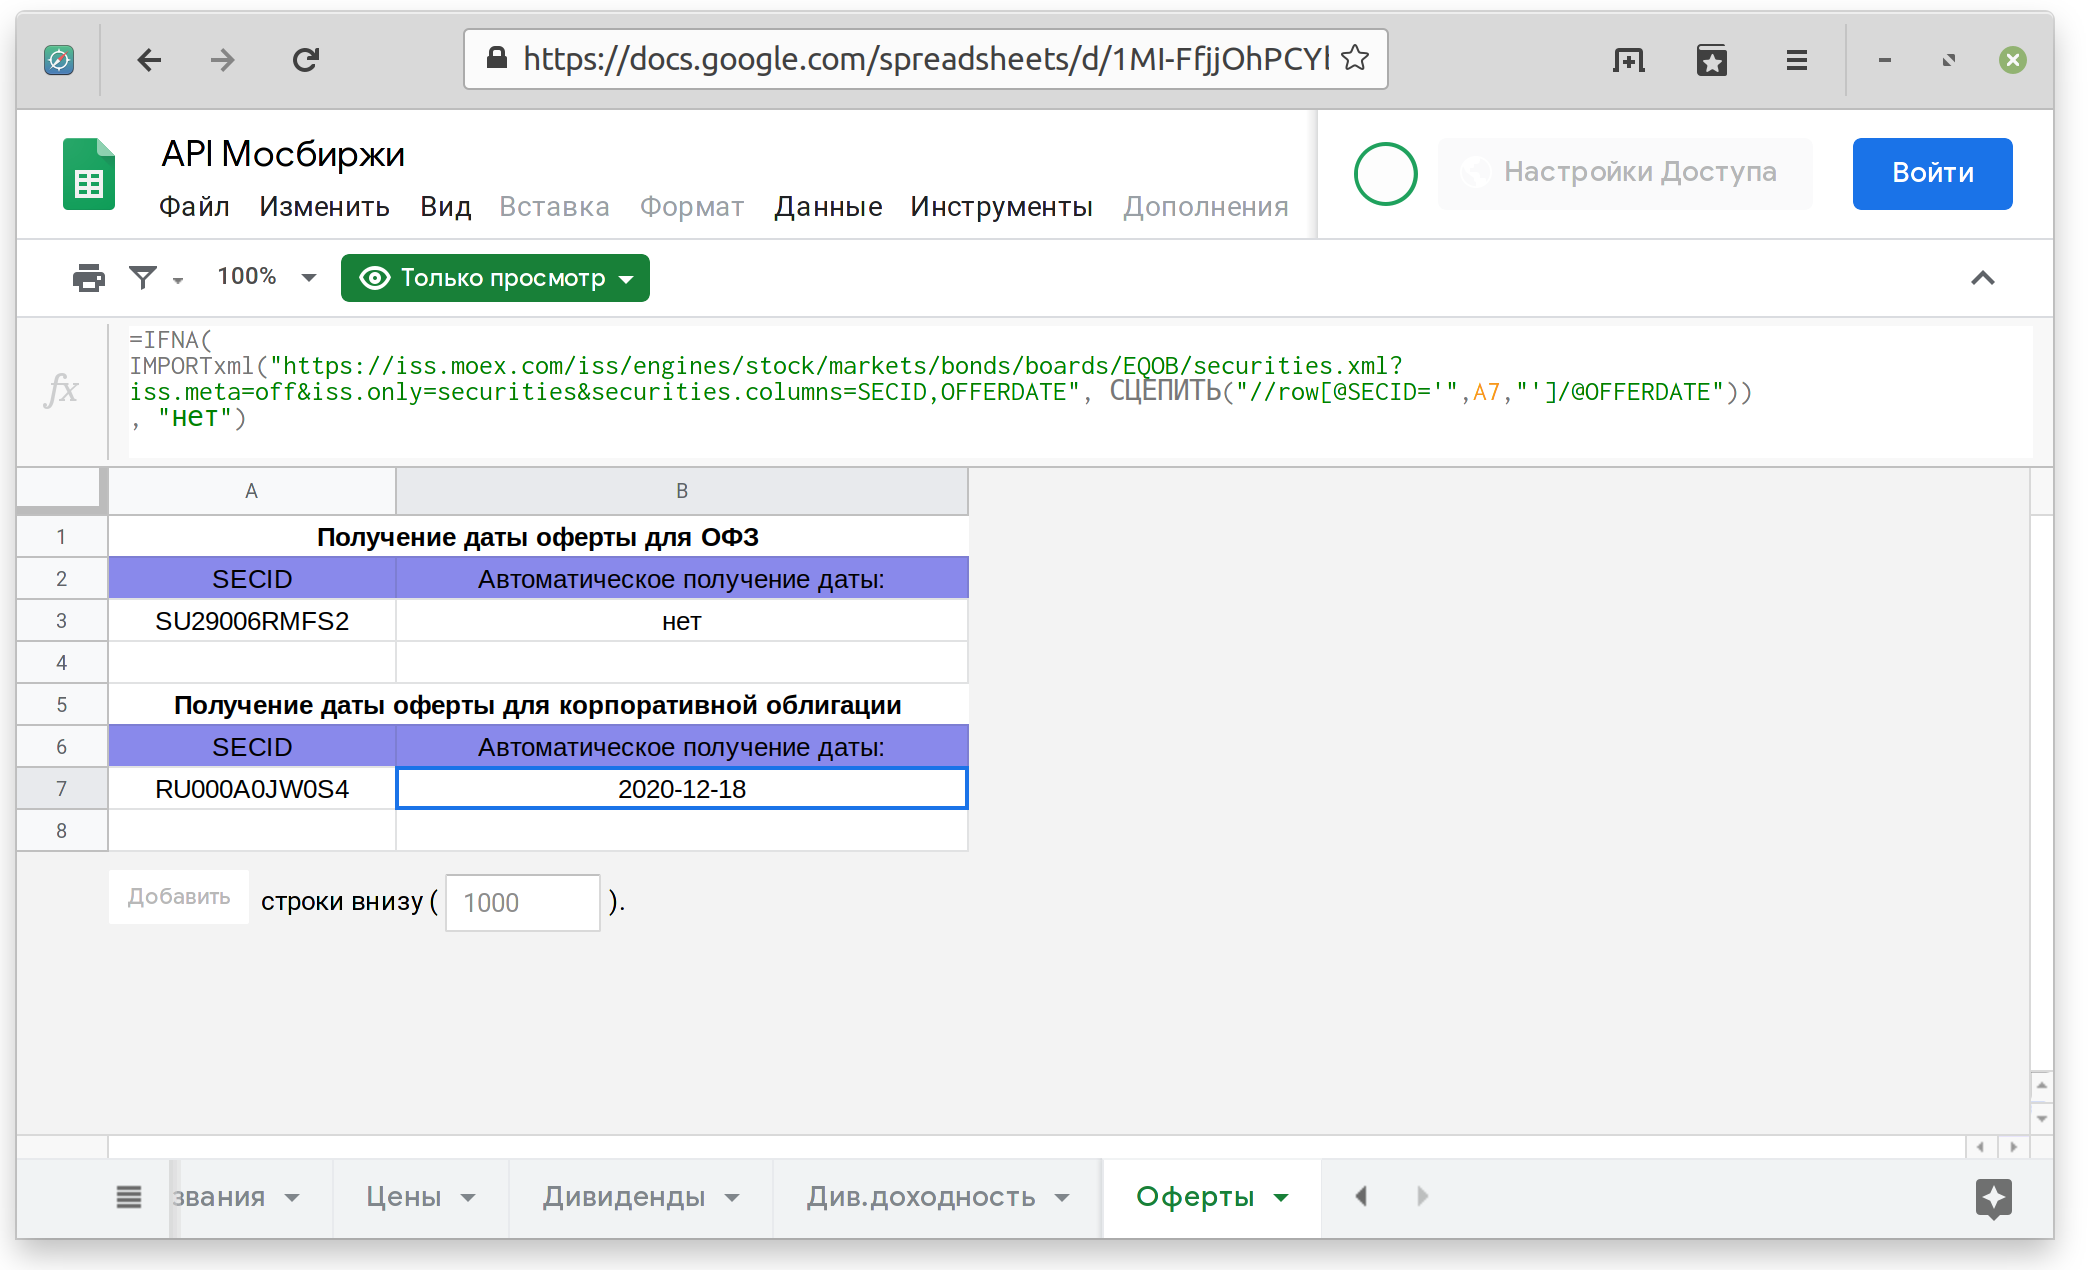Open the view-only mode dropdown
This screenshot has width=2088, height=1270.
click(x=495, y=277)
